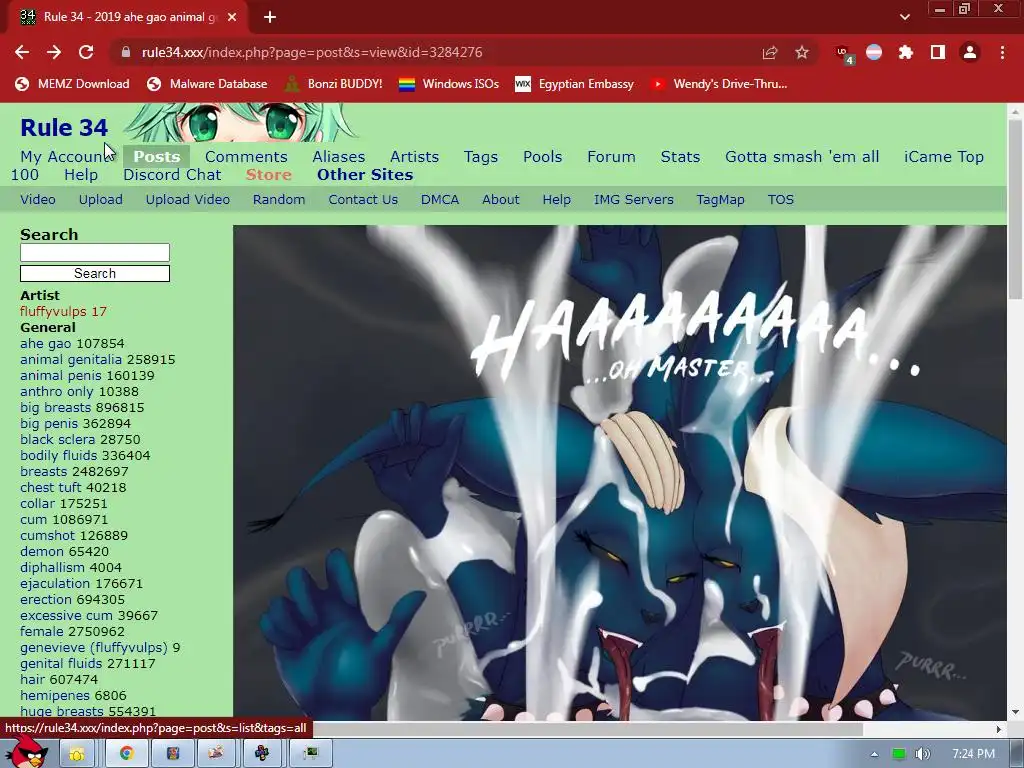Click the Video submenu link
The width and height of the screenshot is (1024, 768).
(x=38, y=200)
